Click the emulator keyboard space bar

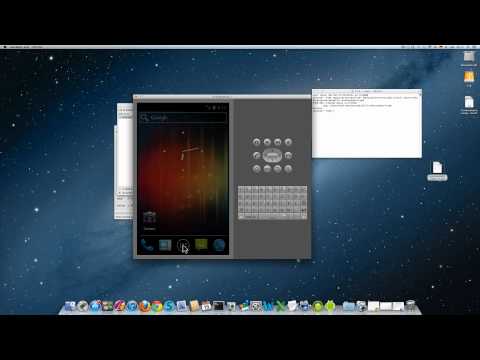pos(273,216)
